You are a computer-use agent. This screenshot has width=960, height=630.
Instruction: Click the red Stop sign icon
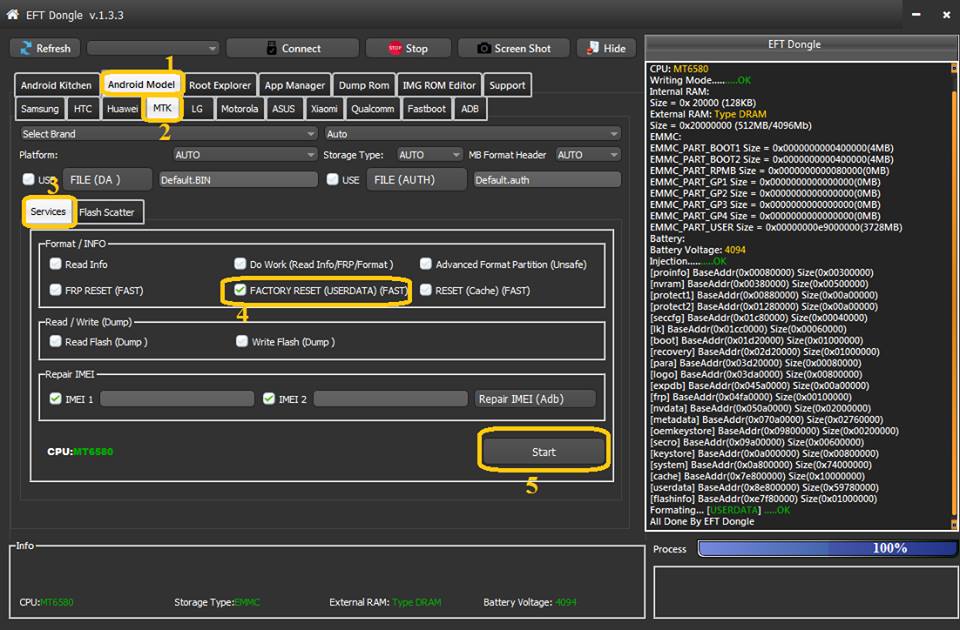pos(395,48)
